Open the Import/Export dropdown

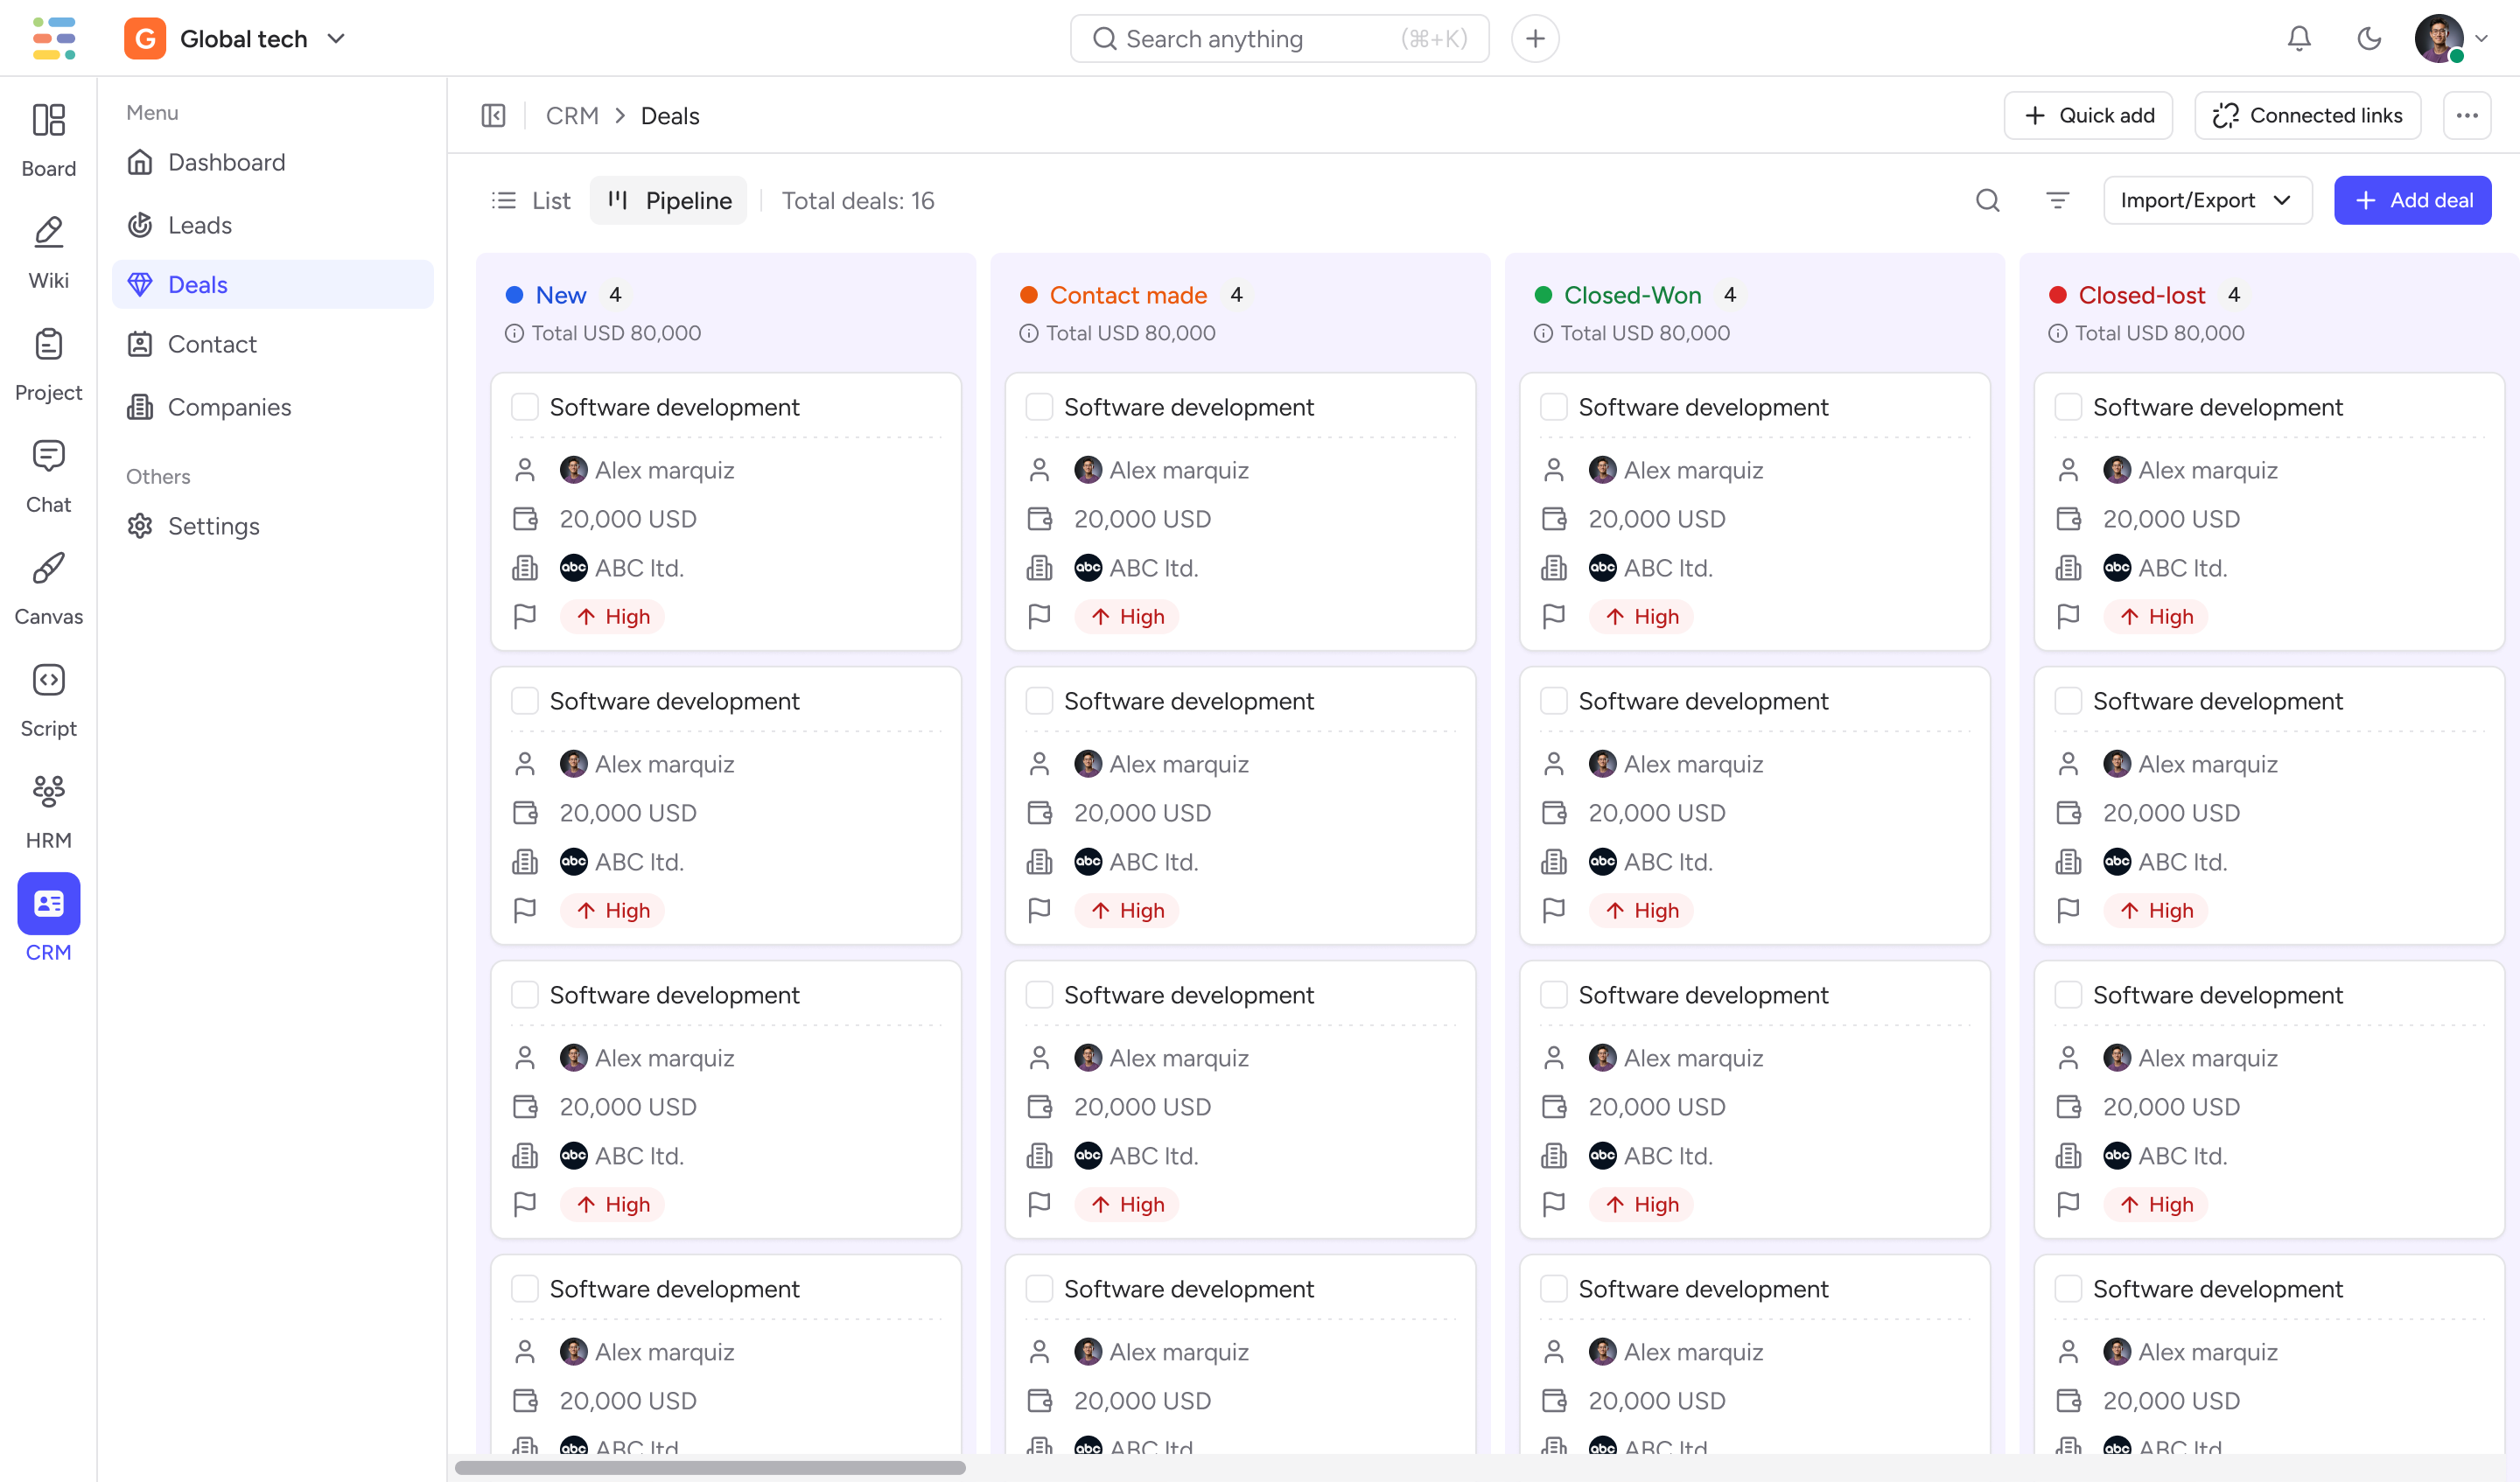[2207, 201]
